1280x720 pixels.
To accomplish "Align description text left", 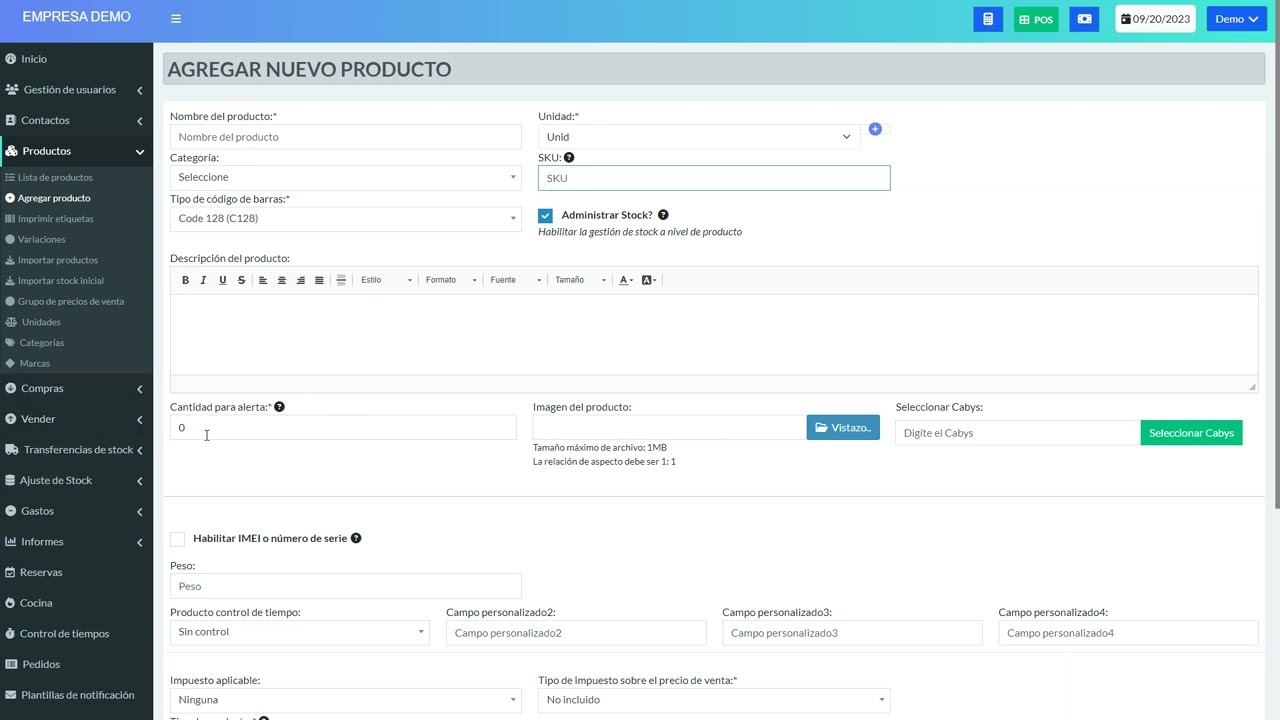I will click(x=263, y=280).
